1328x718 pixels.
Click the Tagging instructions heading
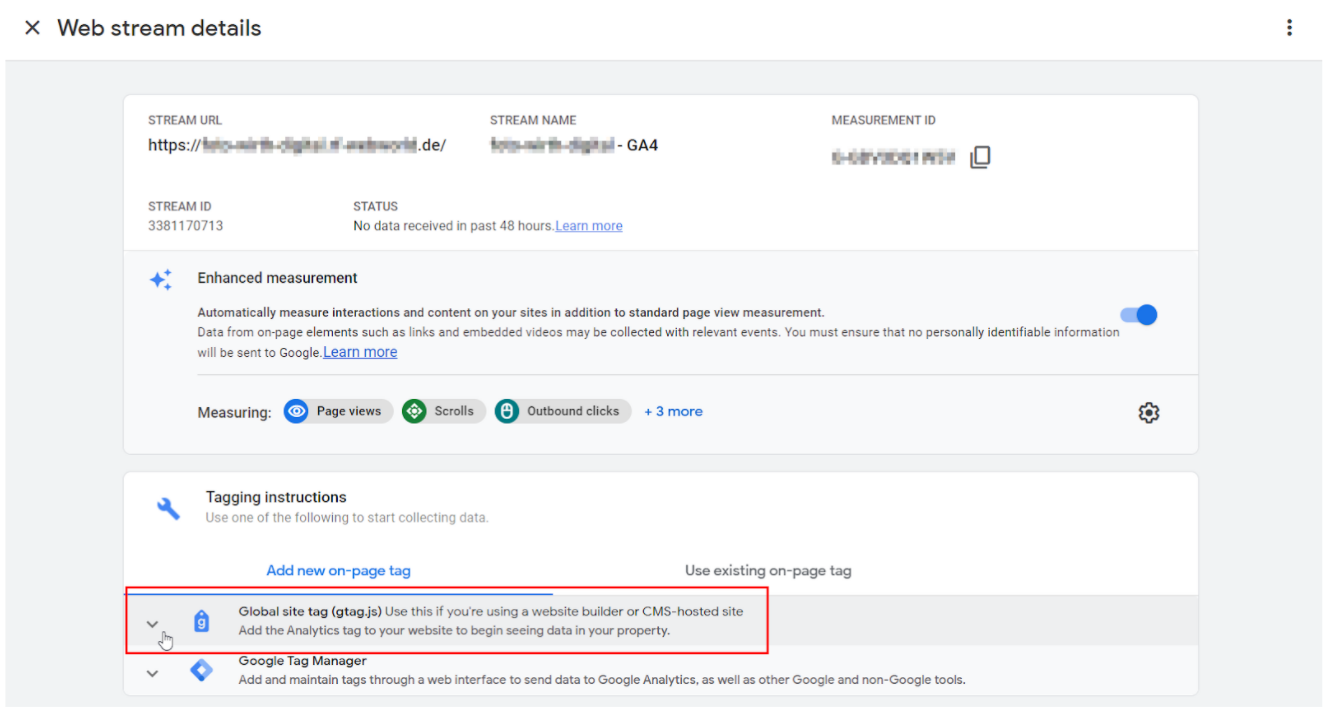[x=276, y=497]
